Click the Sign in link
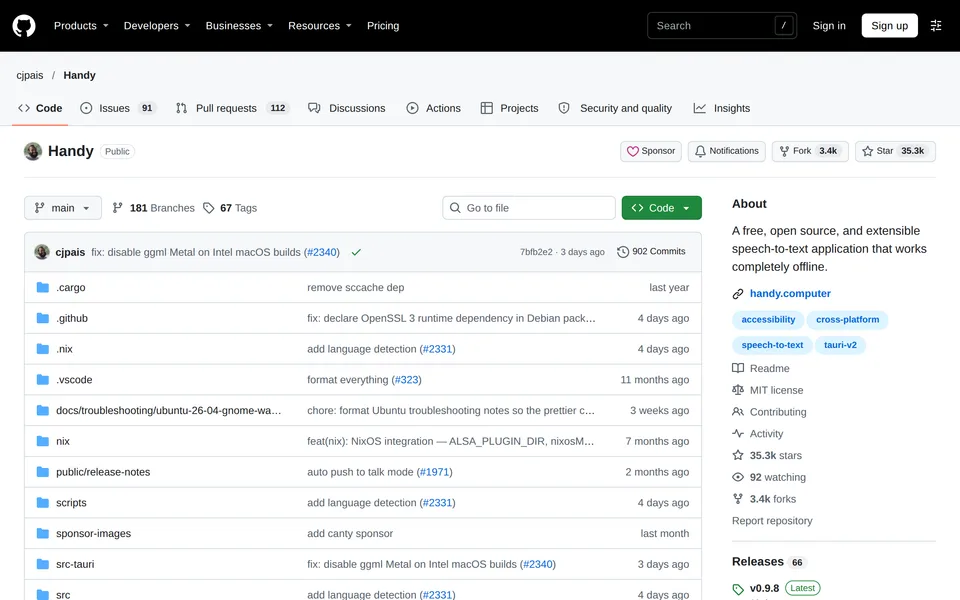 click(x=828, y=26)
